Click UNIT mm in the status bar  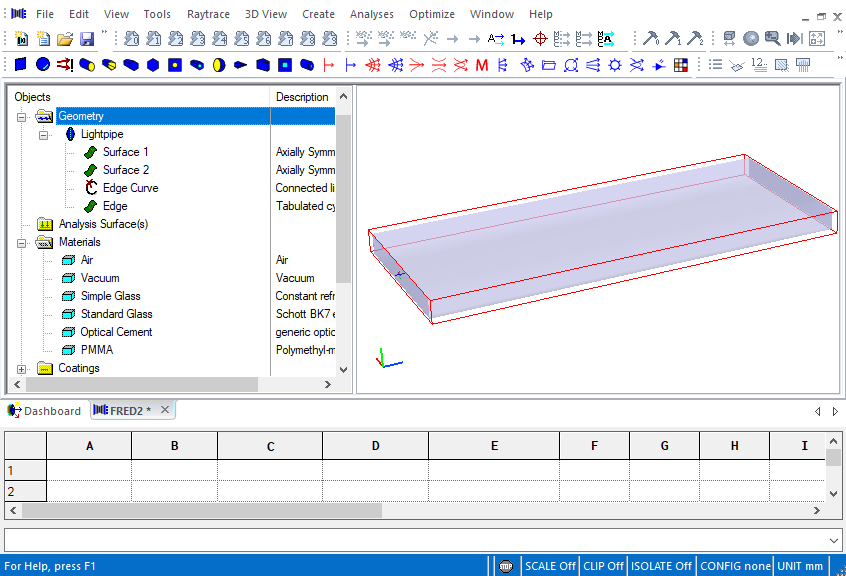(800, 566)
